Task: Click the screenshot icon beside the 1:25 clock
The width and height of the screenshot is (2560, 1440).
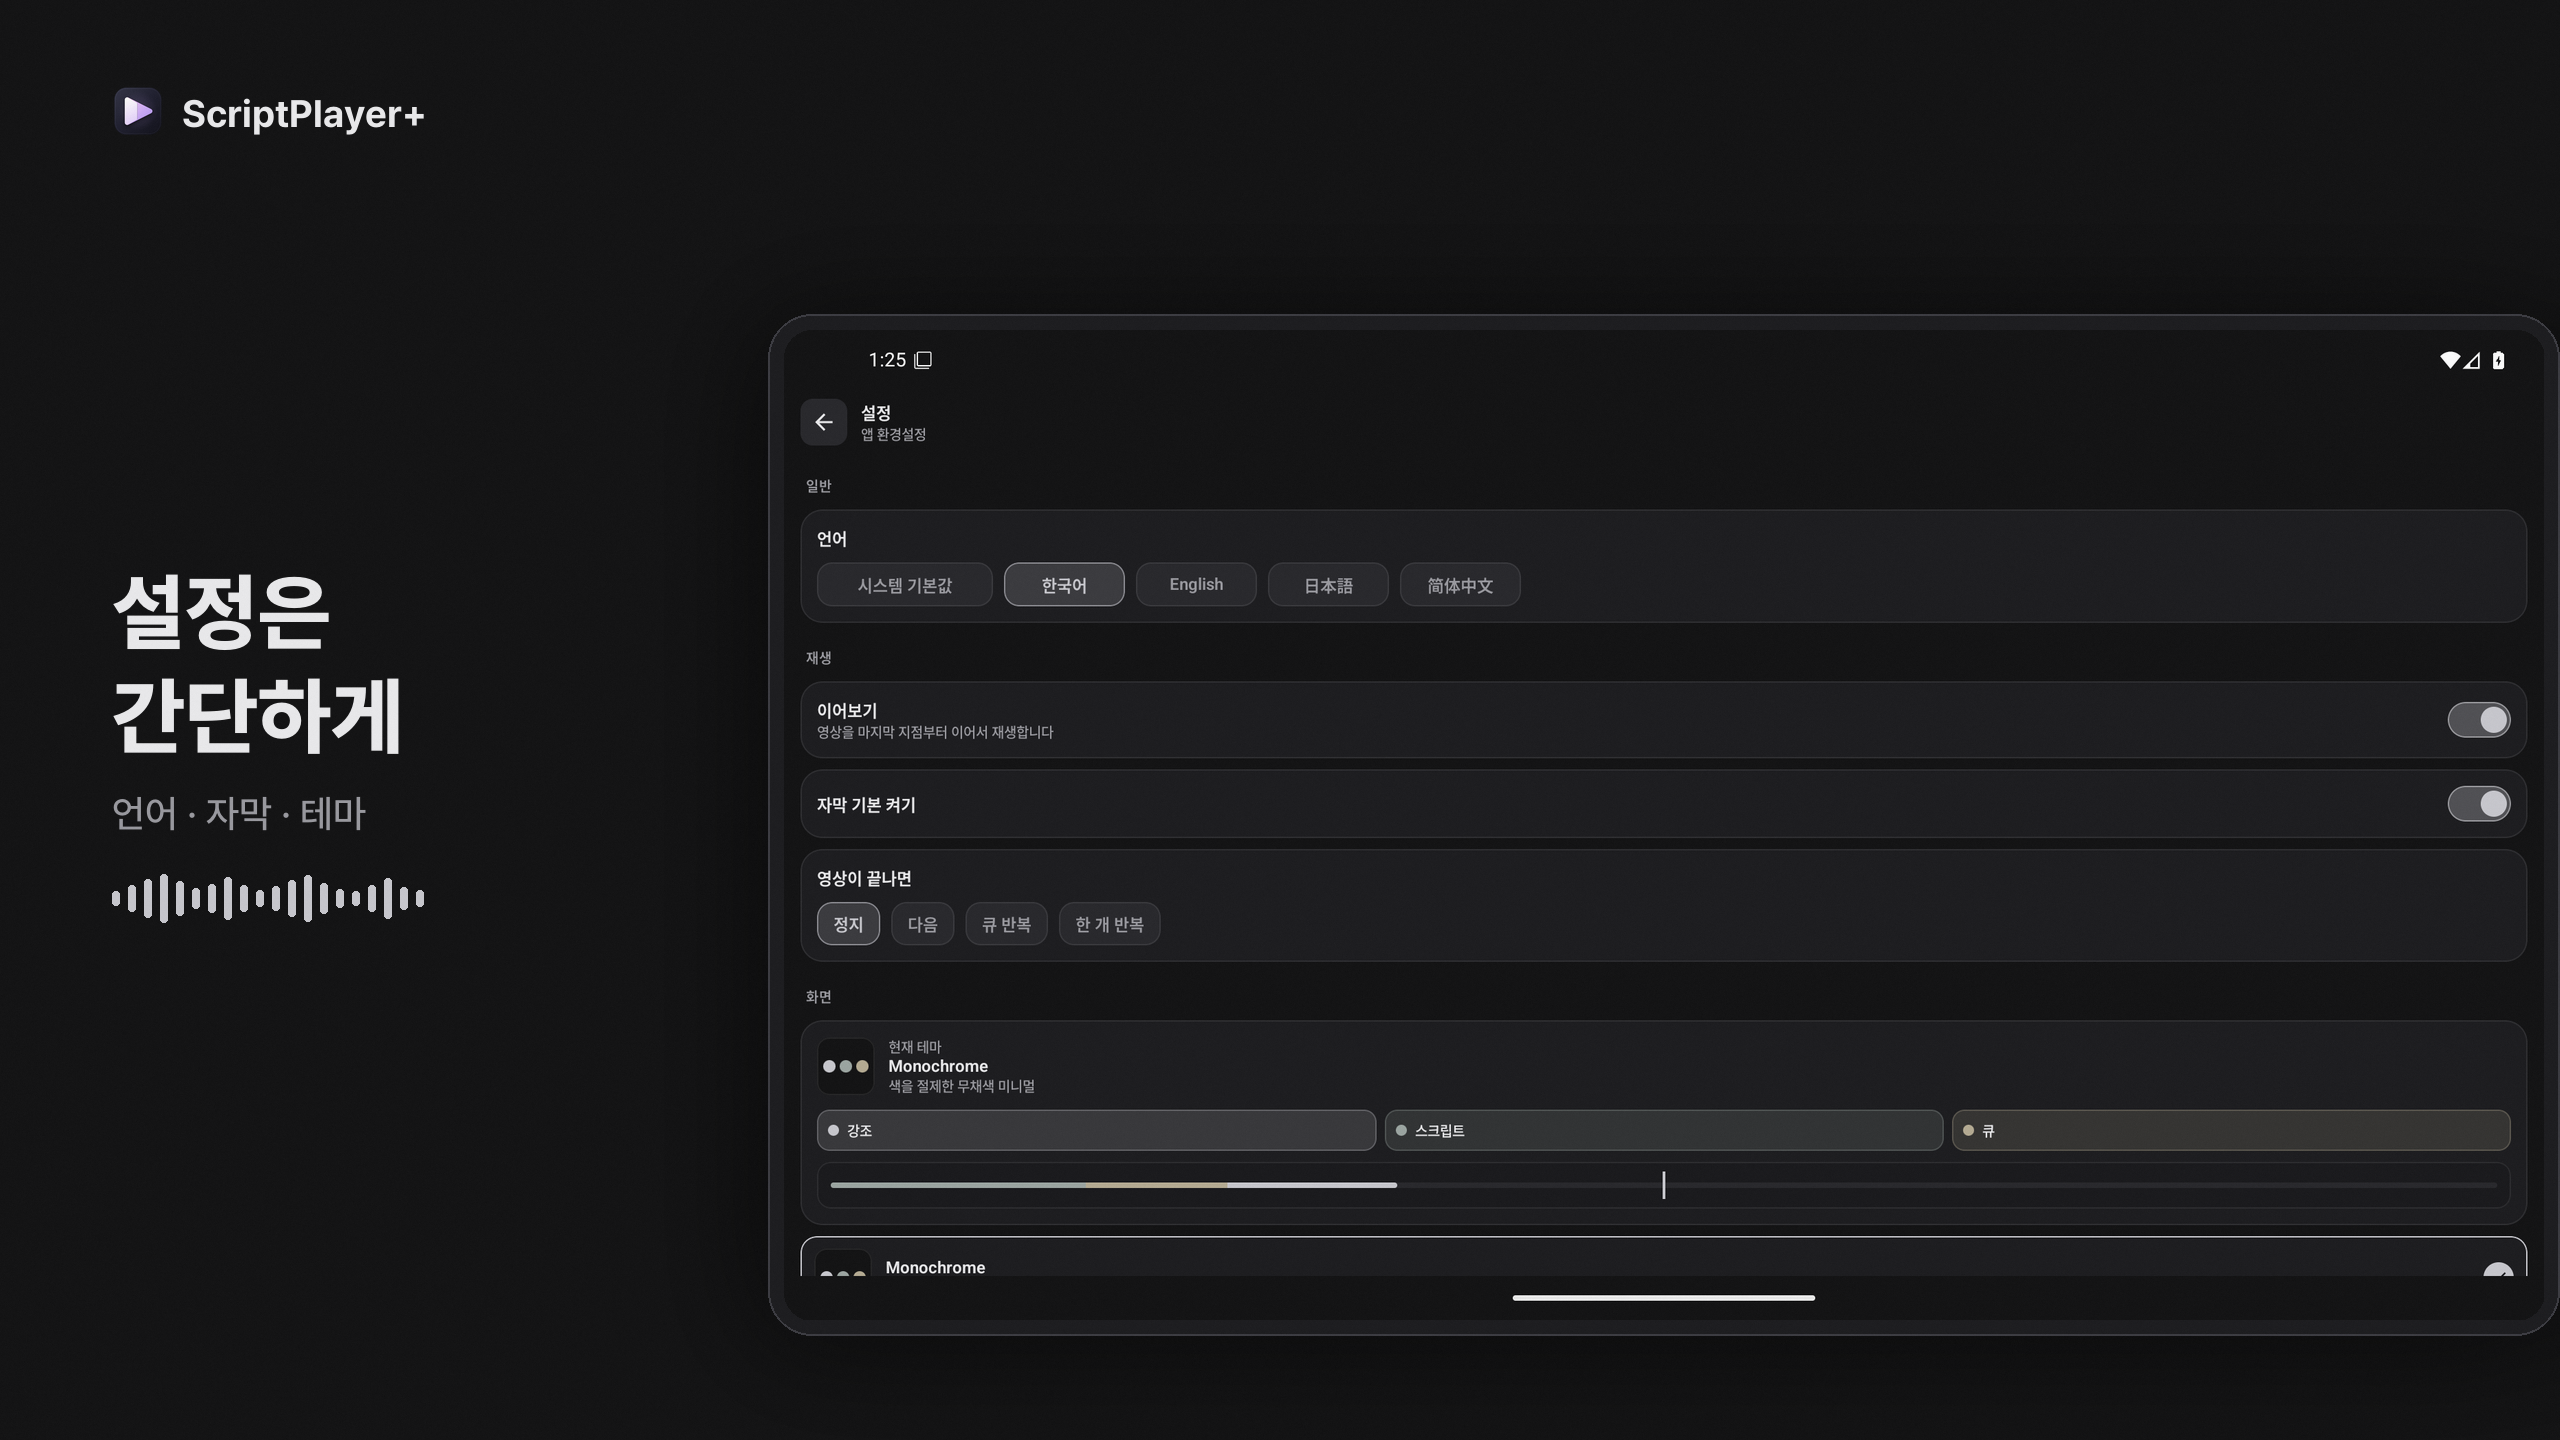Action: tap(923, 360)
